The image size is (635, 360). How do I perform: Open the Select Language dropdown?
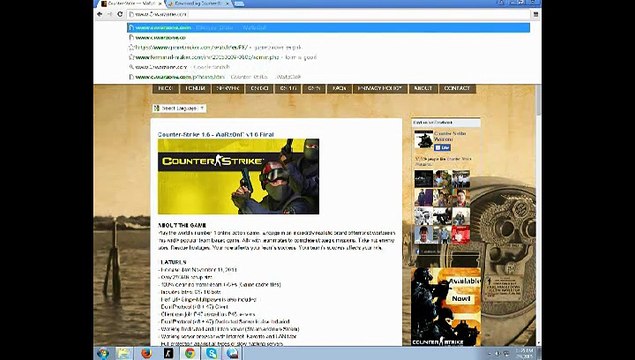[x=179, y=109]
